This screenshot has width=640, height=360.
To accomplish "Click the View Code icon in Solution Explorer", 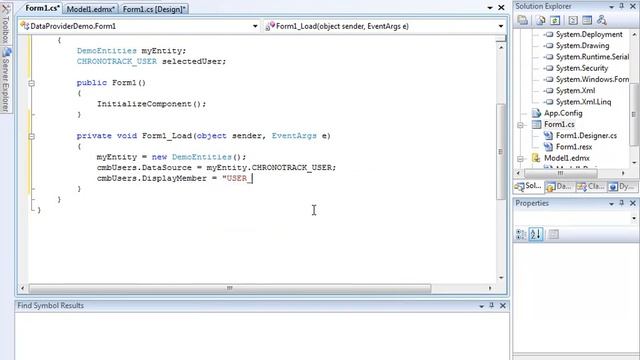I will pyautogui.click(x=573, y=20).
